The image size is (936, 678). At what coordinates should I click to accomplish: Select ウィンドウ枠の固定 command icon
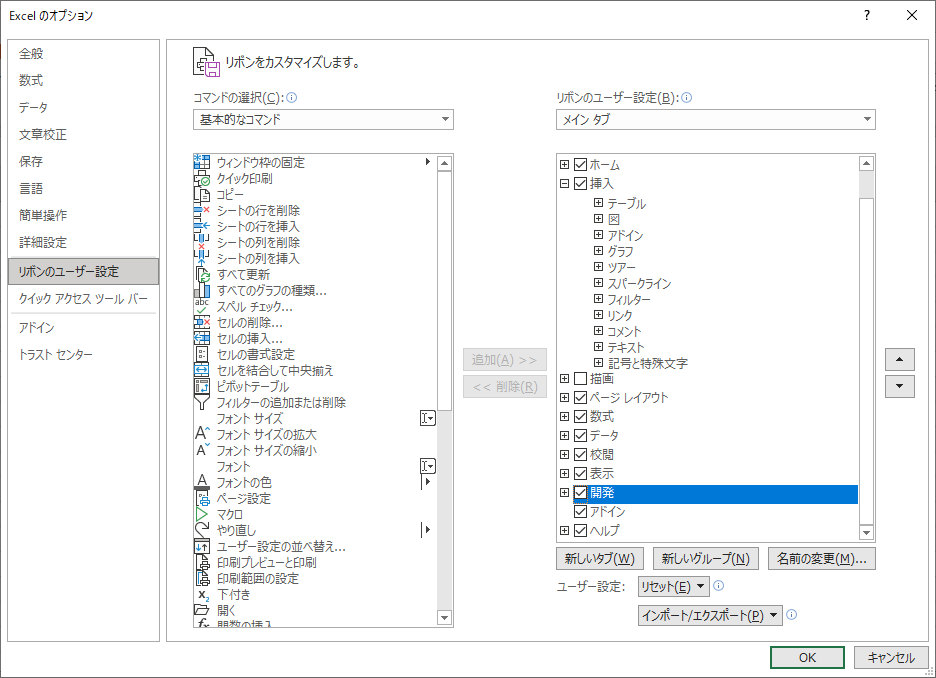point(202,162)
